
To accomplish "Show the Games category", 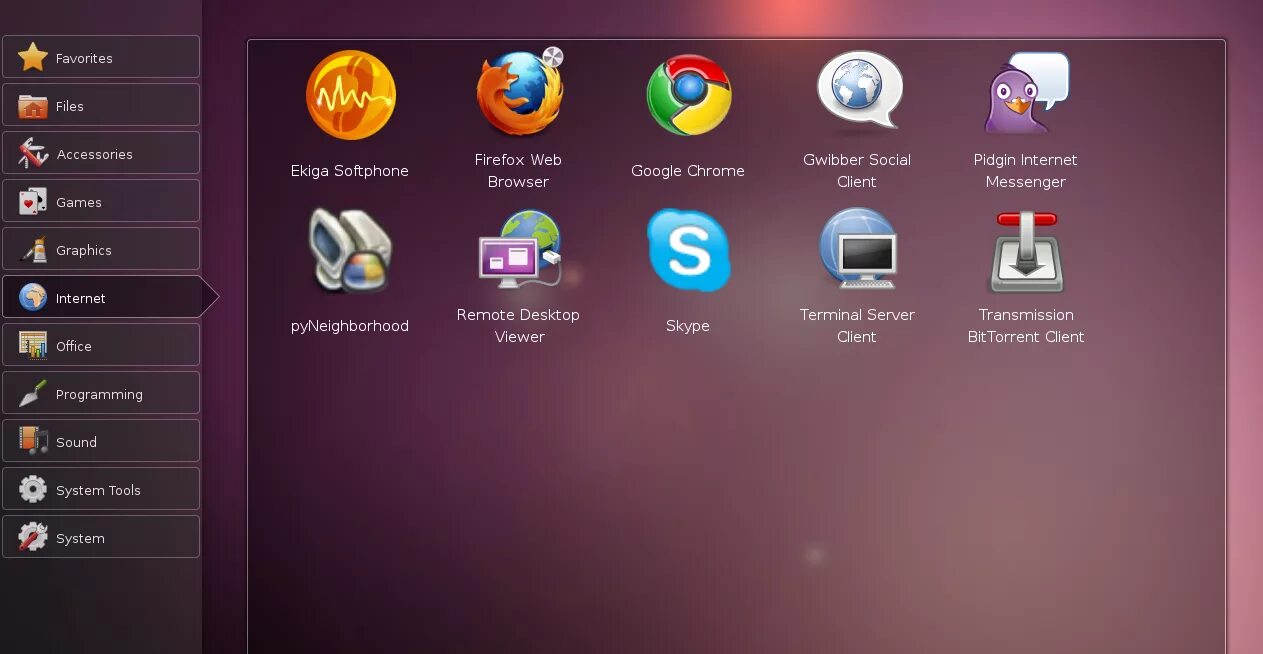I will tap(101, 201).
